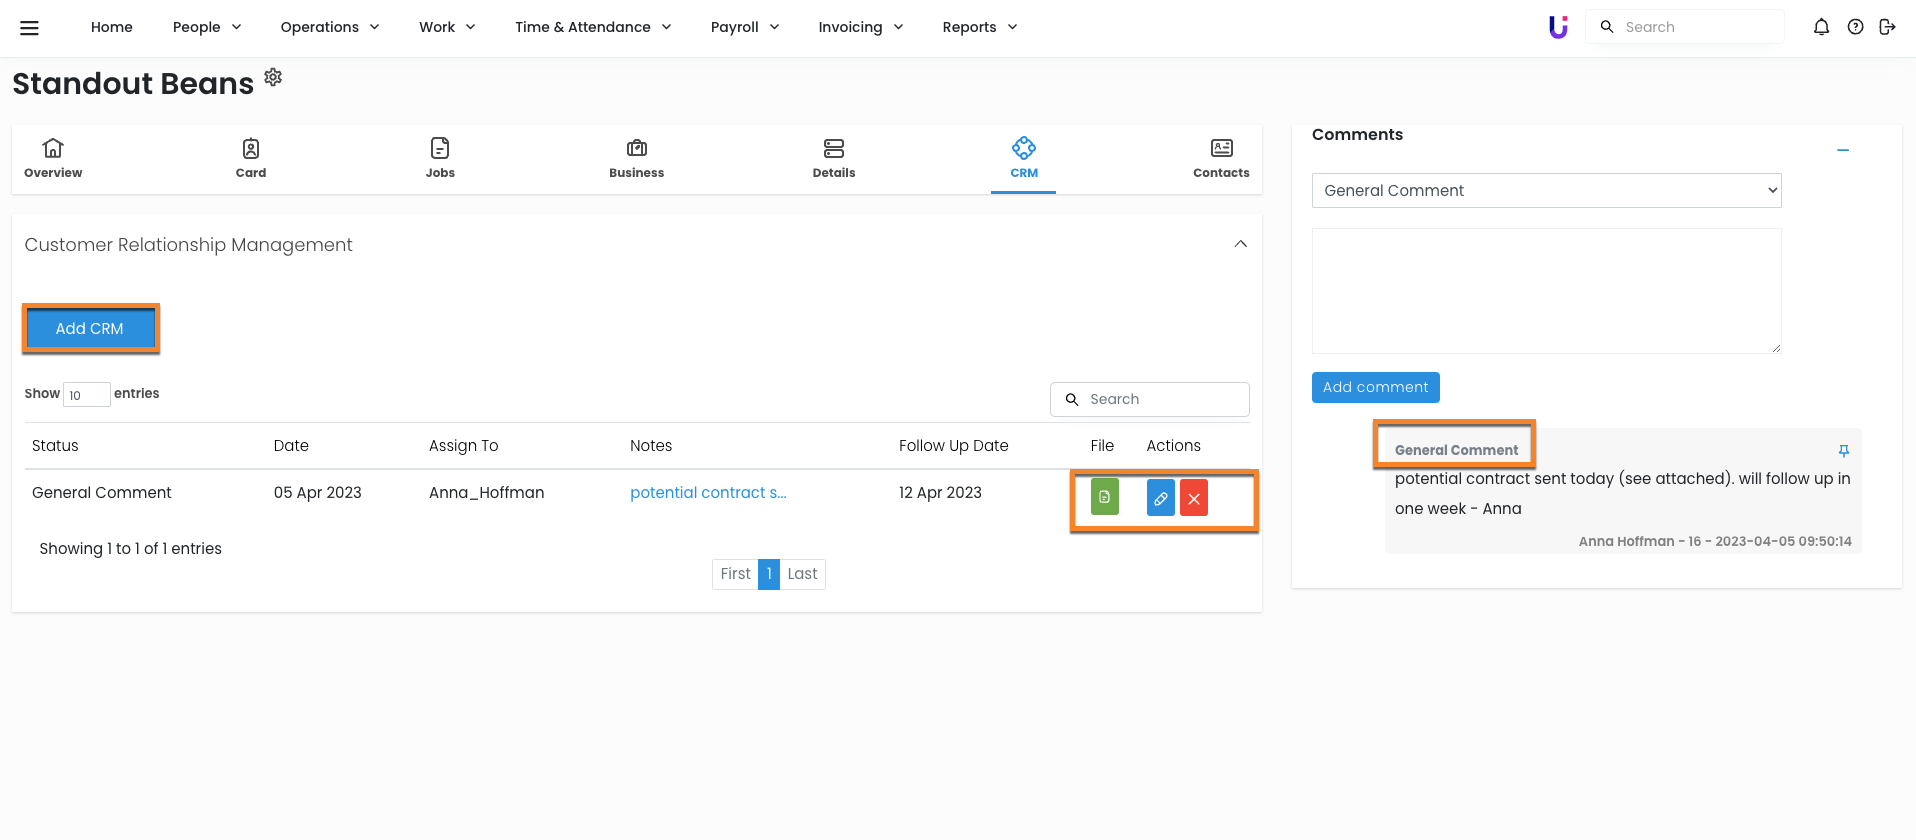Delete the CRM entry with red X
Viewport: 1916px width, 840px height.
coord(1194,498)
